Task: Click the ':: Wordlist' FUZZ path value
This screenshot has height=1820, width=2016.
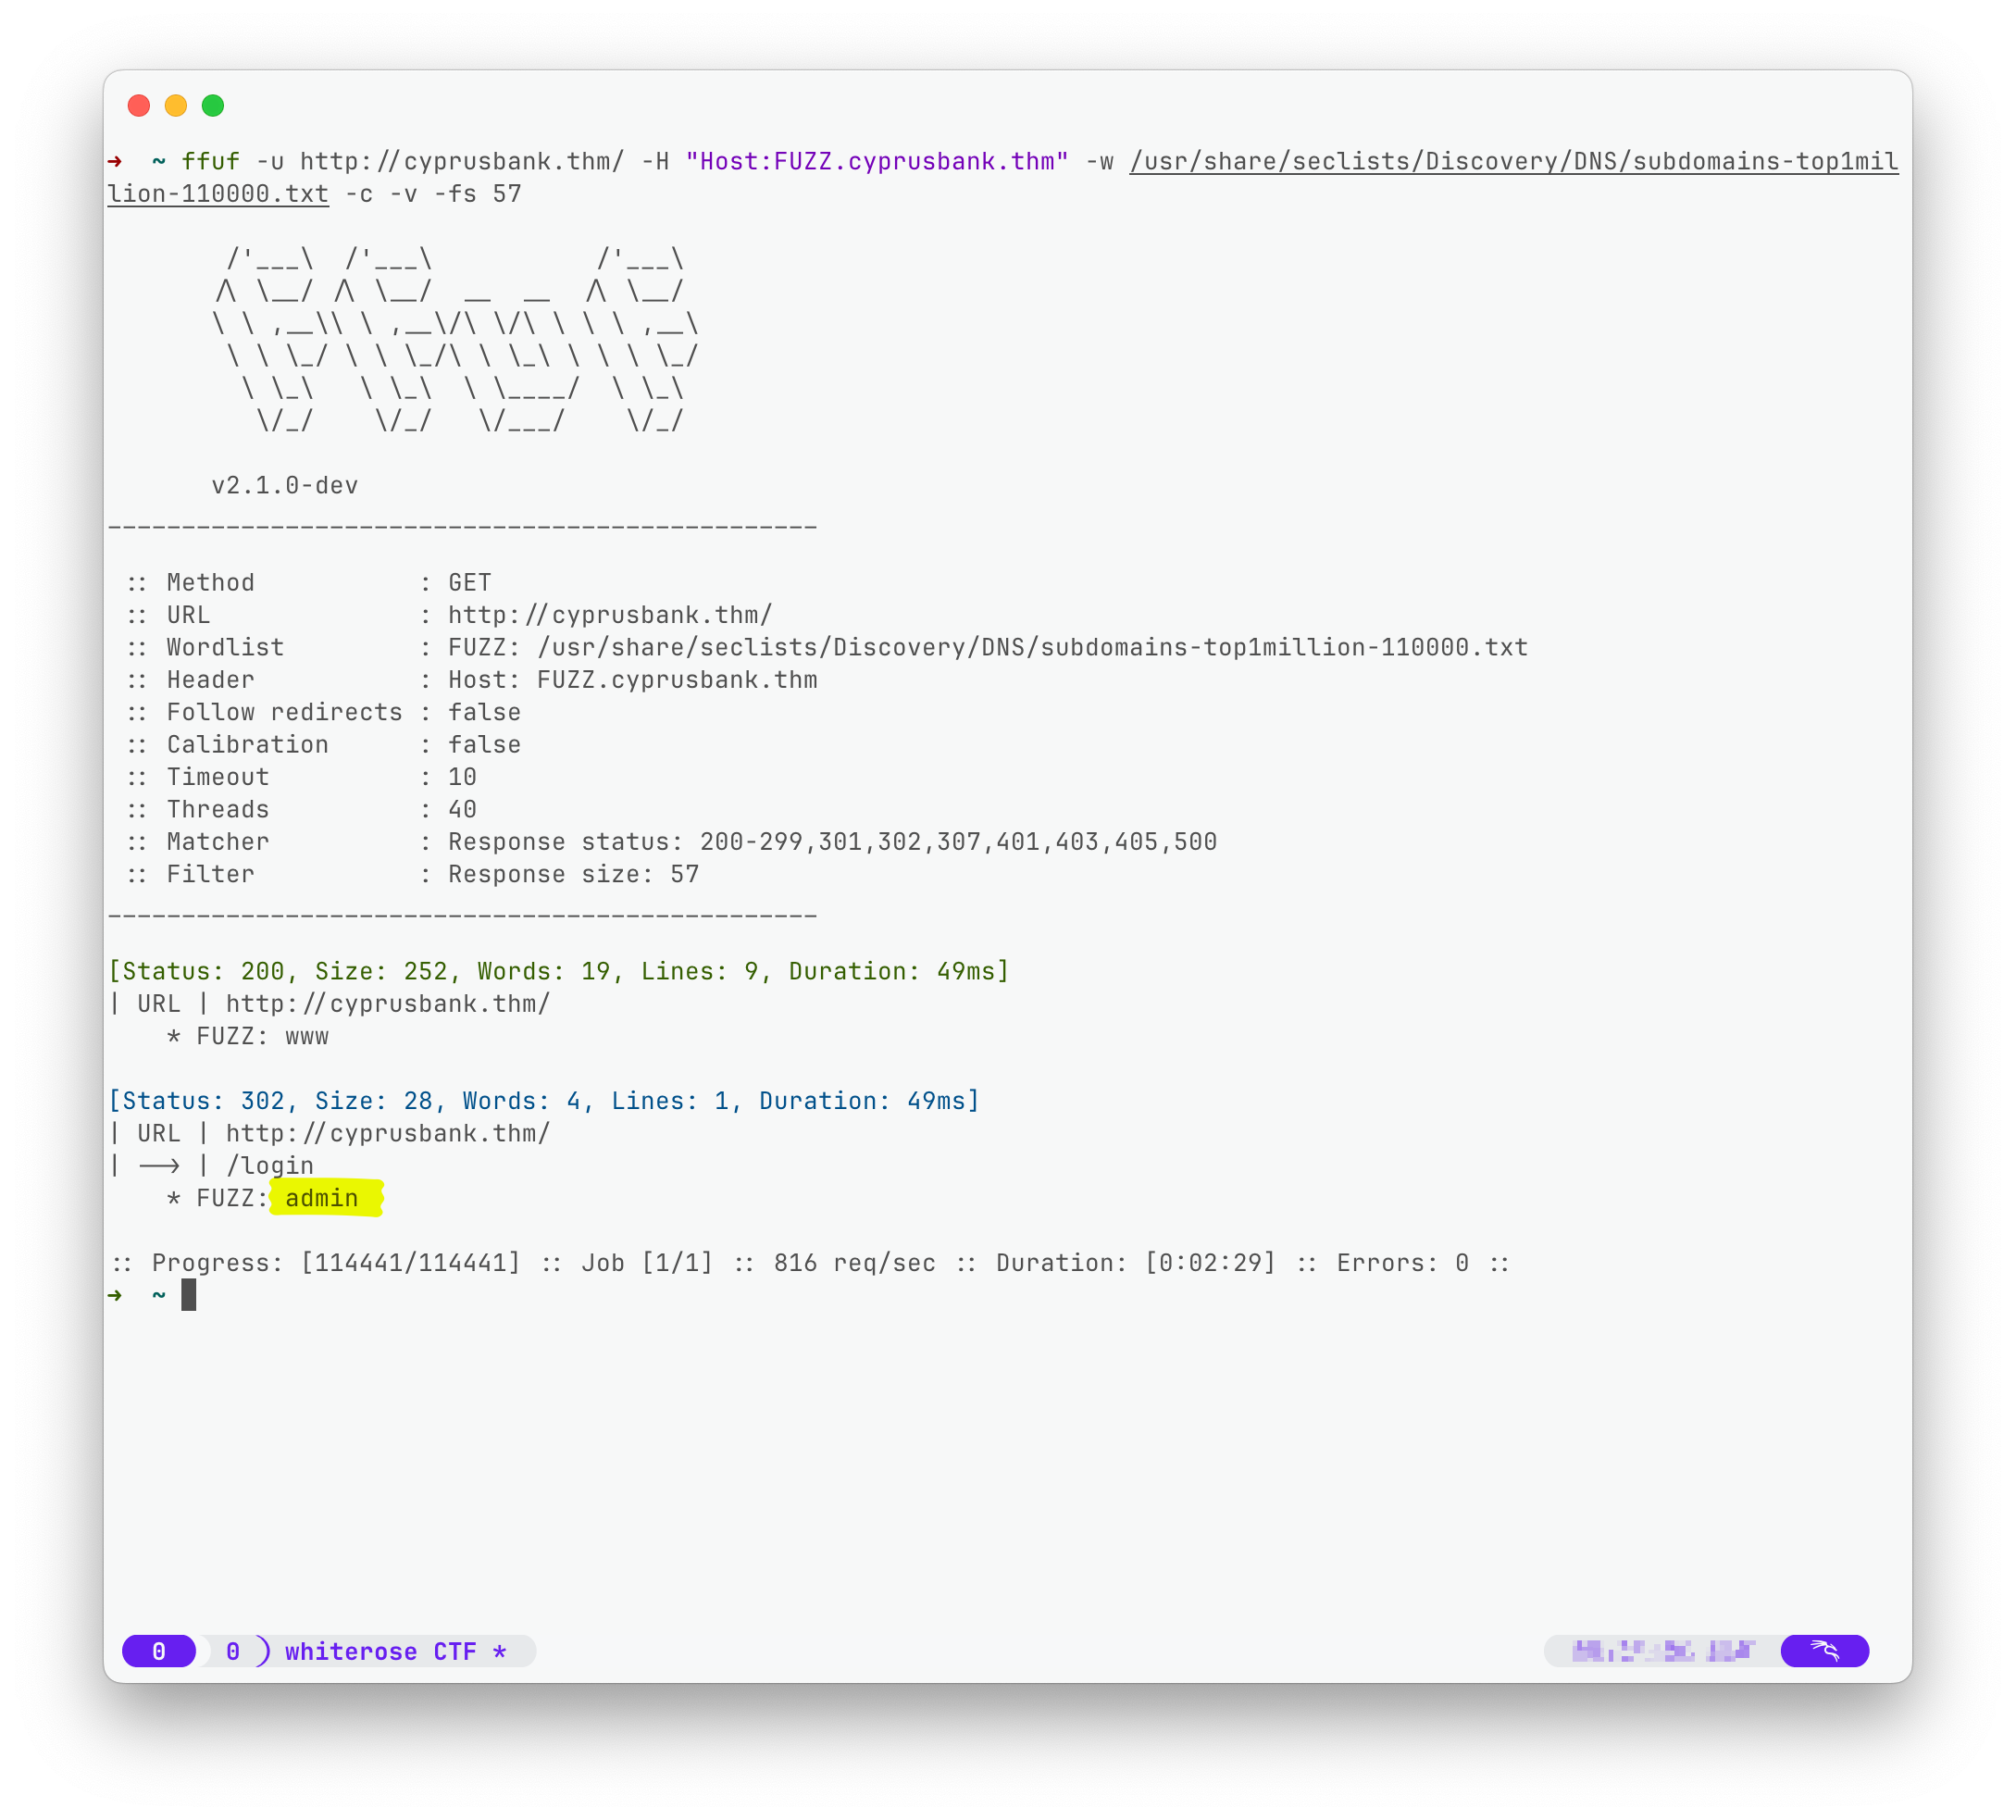Action: (988, 648)
